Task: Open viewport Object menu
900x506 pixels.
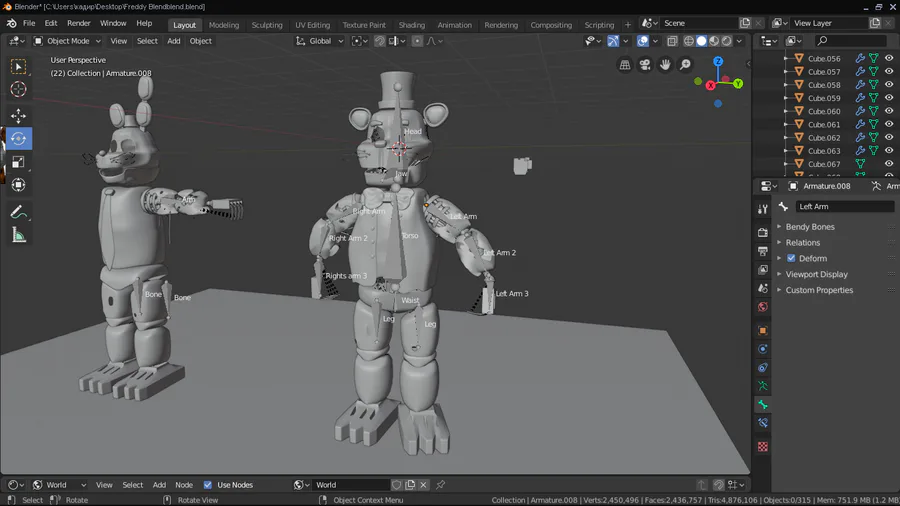Action: pyautogui.click(x=200, y=41)
